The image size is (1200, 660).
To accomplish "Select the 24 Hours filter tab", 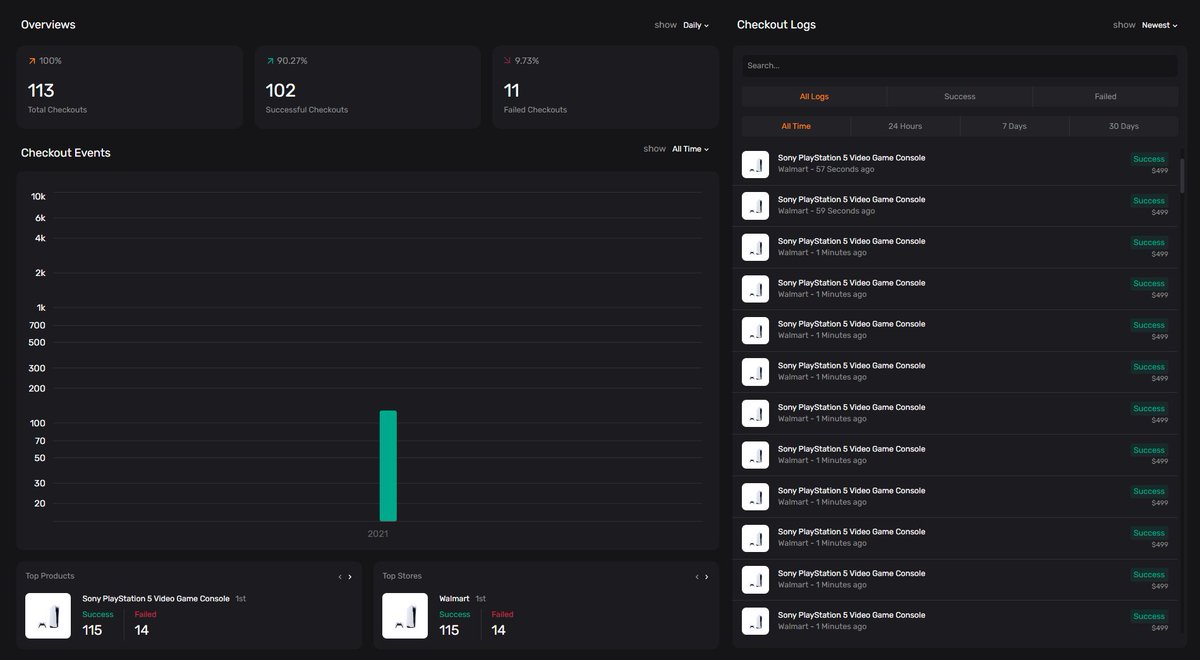I will 905,127.
